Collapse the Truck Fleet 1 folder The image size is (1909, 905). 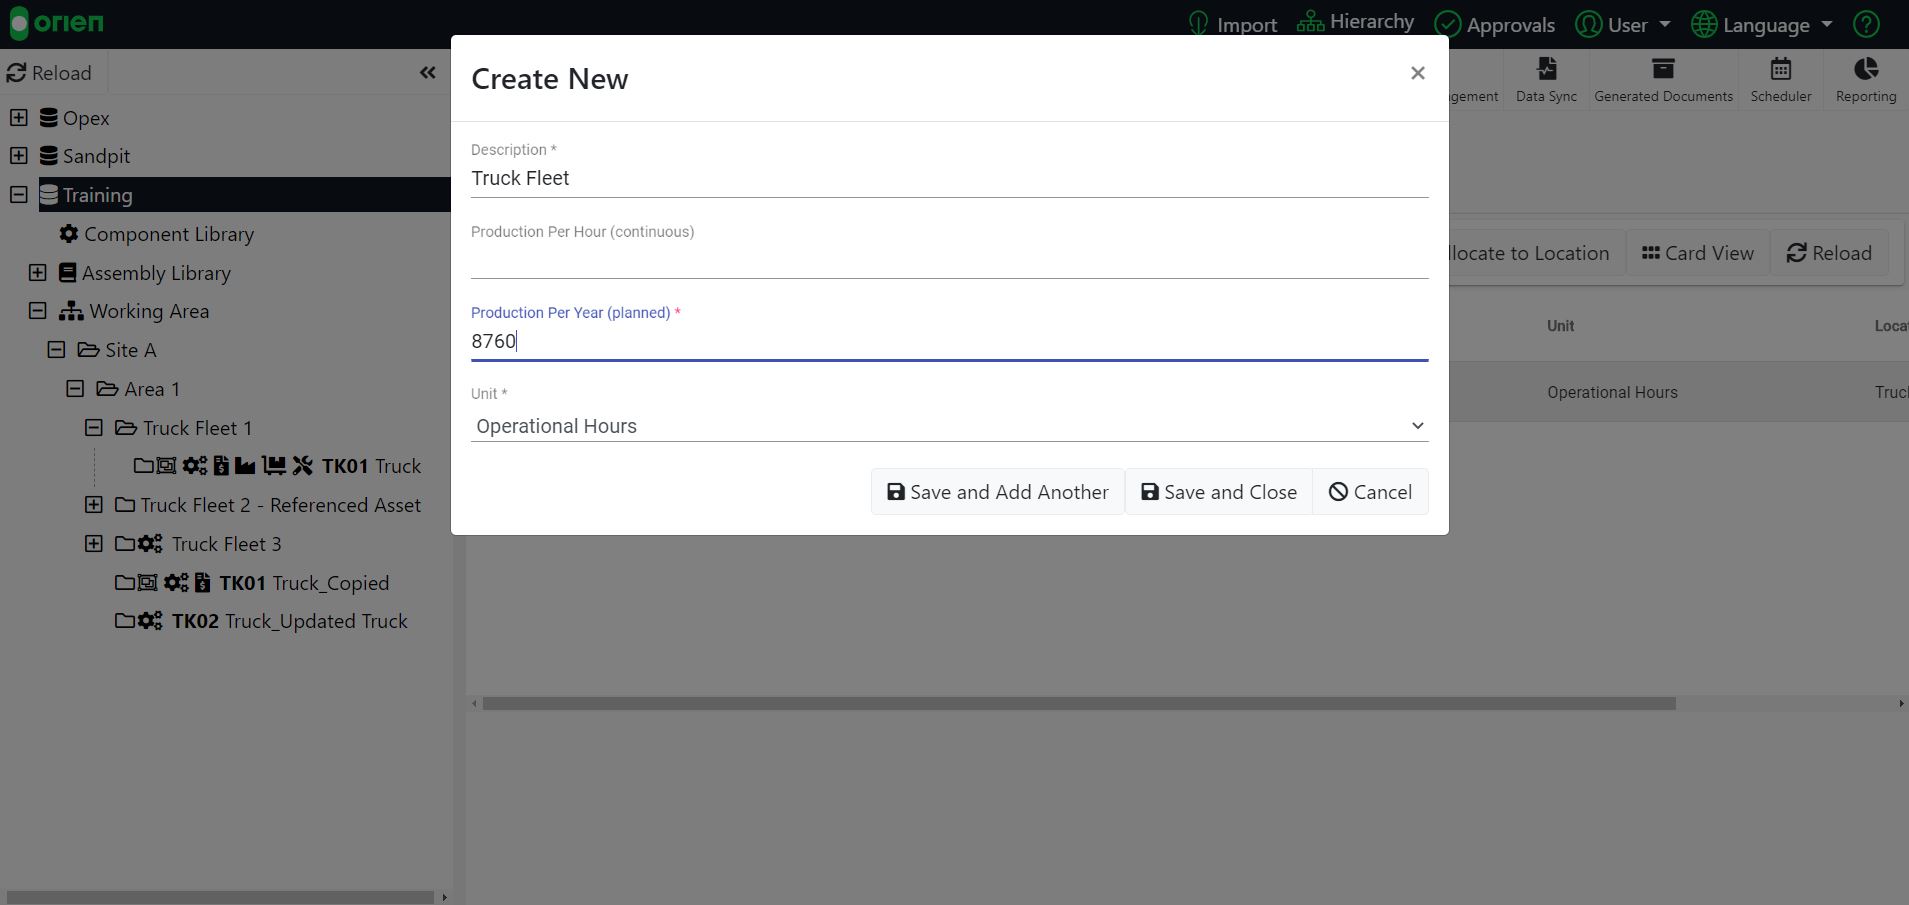[x=94, y=428]
